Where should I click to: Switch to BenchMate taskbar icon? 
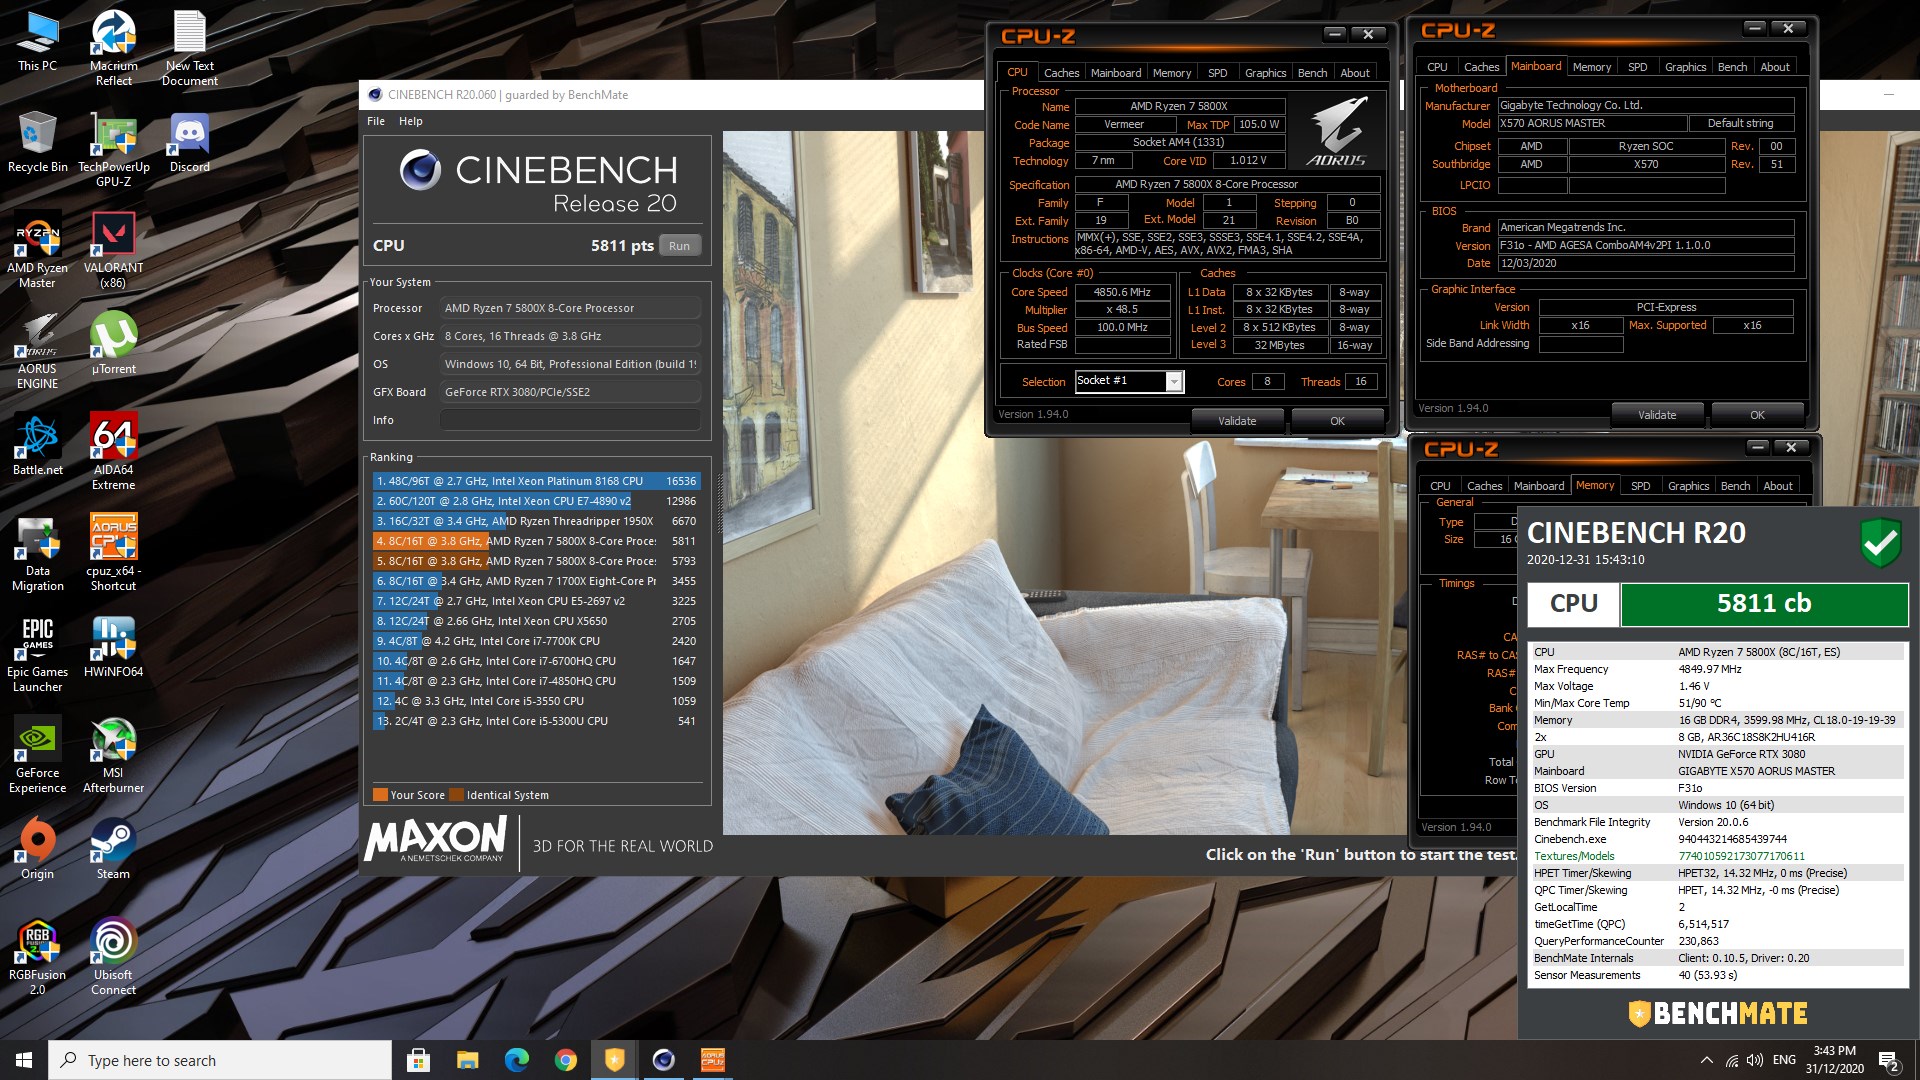(x=614, y=1060)
